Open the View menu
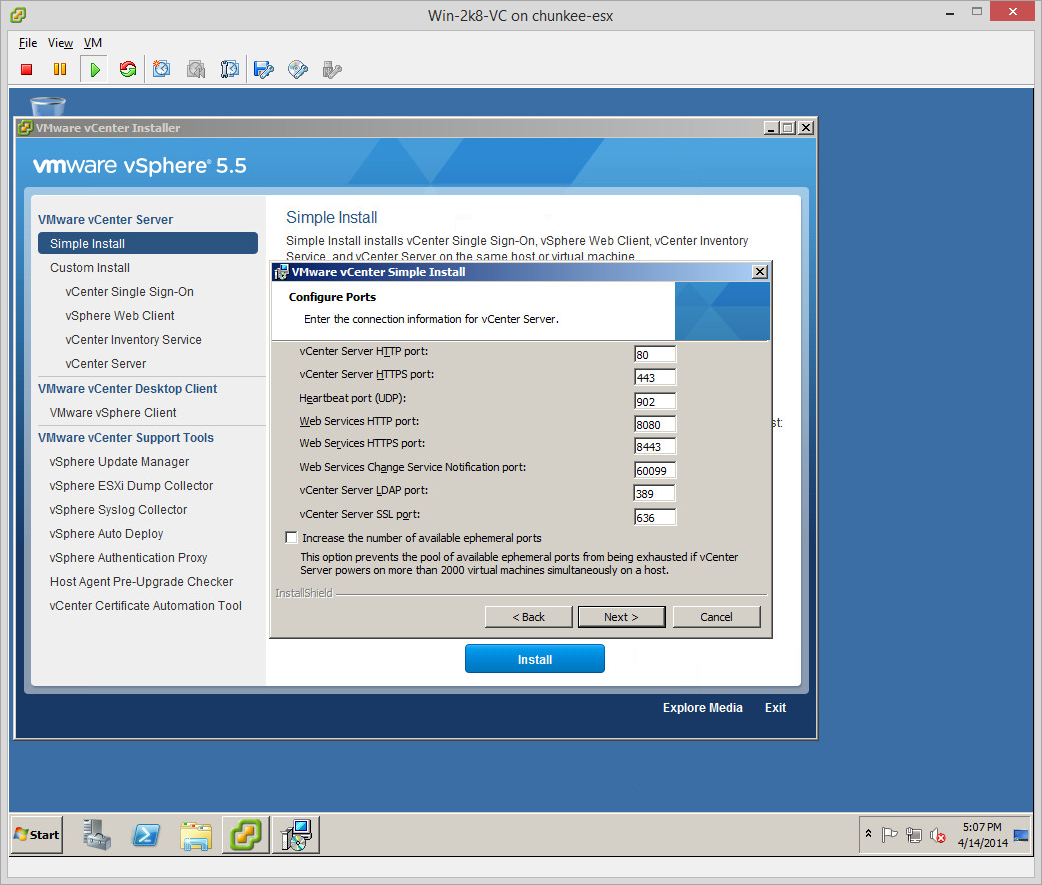The image size is (1042, 885). pos(60,43)
